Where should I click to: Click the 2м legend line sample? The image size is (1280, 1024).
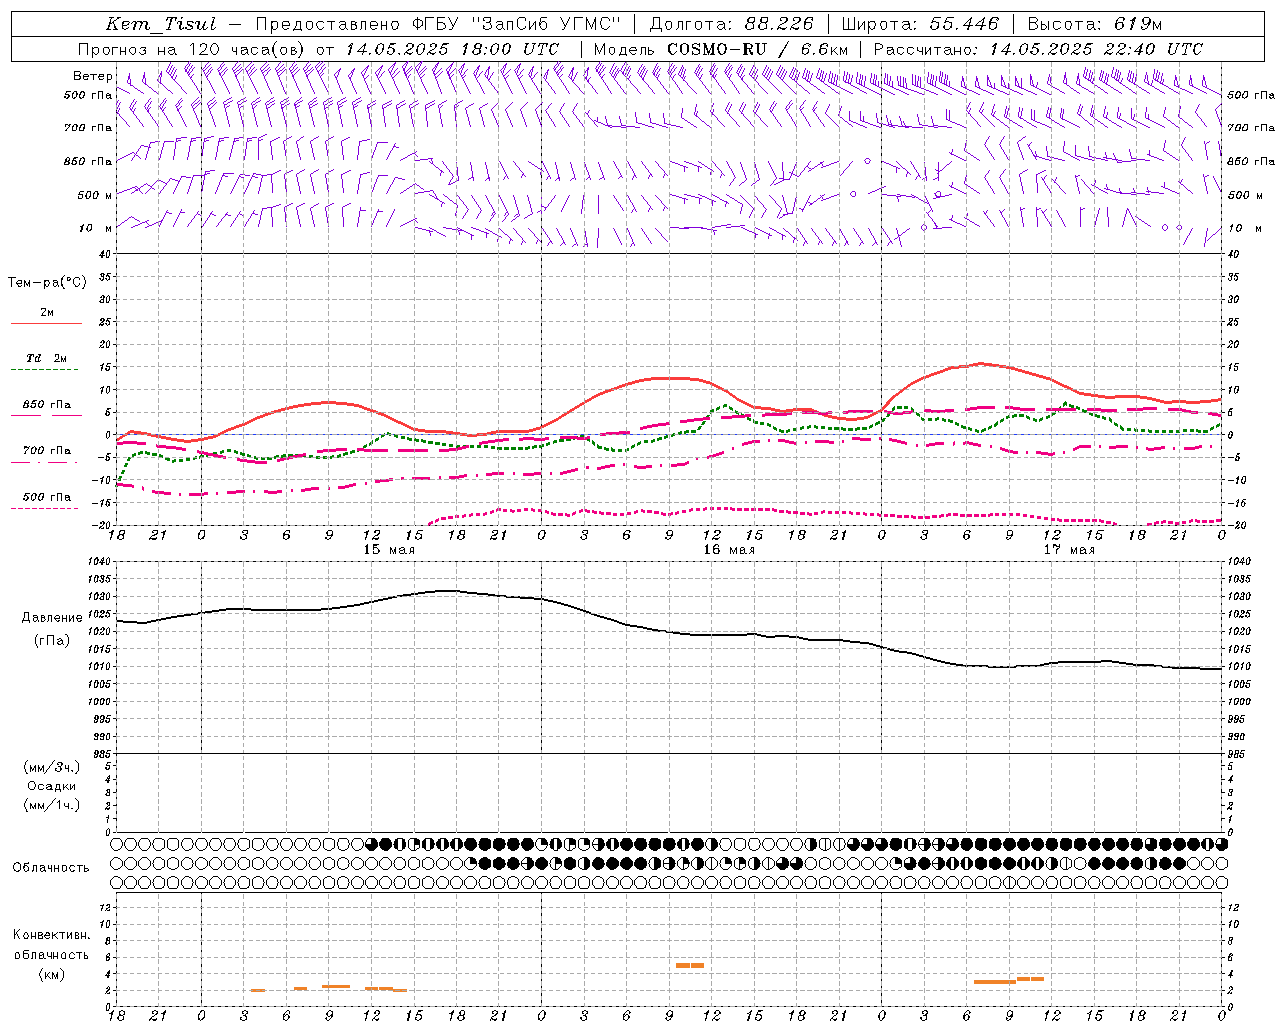(x=46, y=324)
